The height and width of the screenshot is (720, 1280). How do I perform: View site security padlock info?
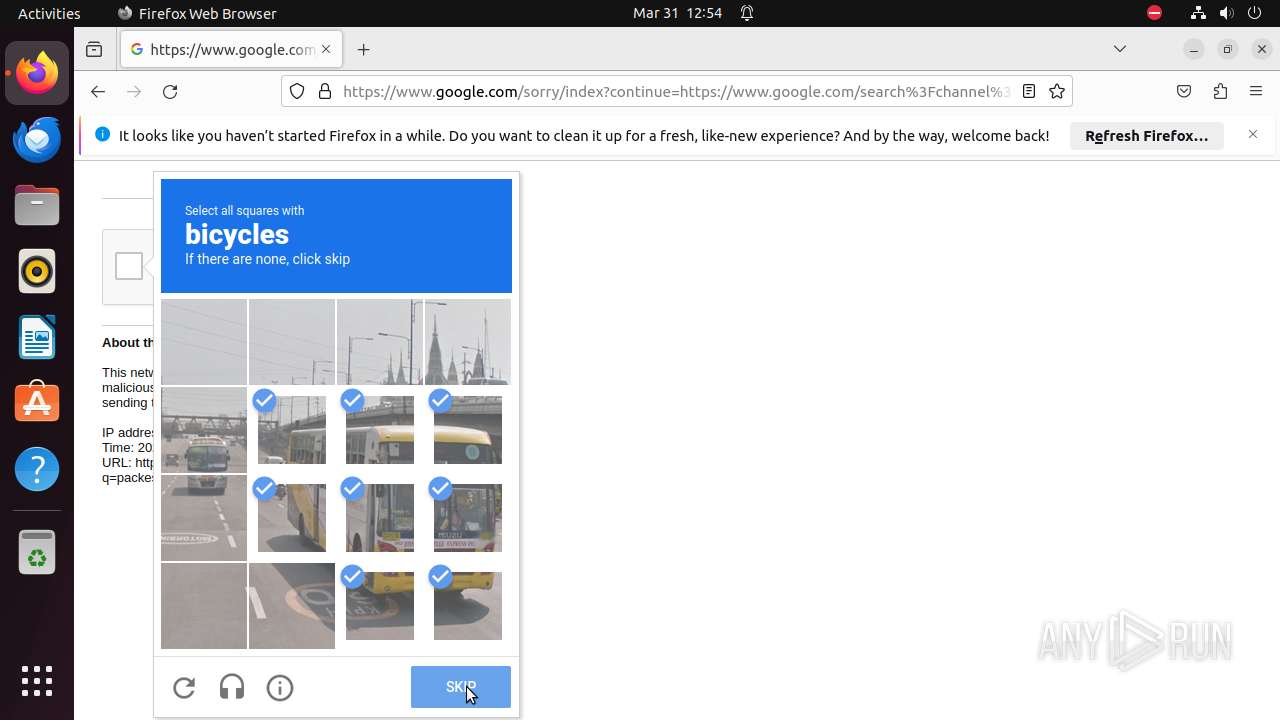click(324, 91)
